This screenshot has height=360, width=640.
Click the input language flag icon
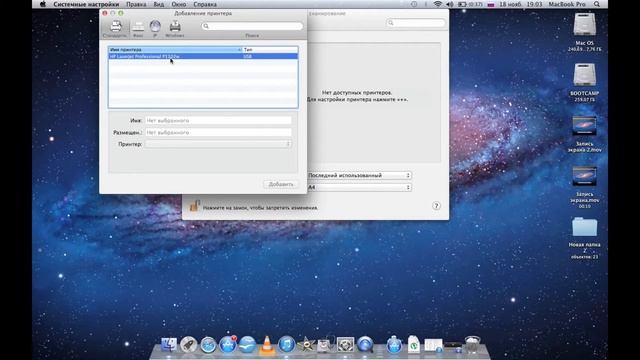pos(491,4)
